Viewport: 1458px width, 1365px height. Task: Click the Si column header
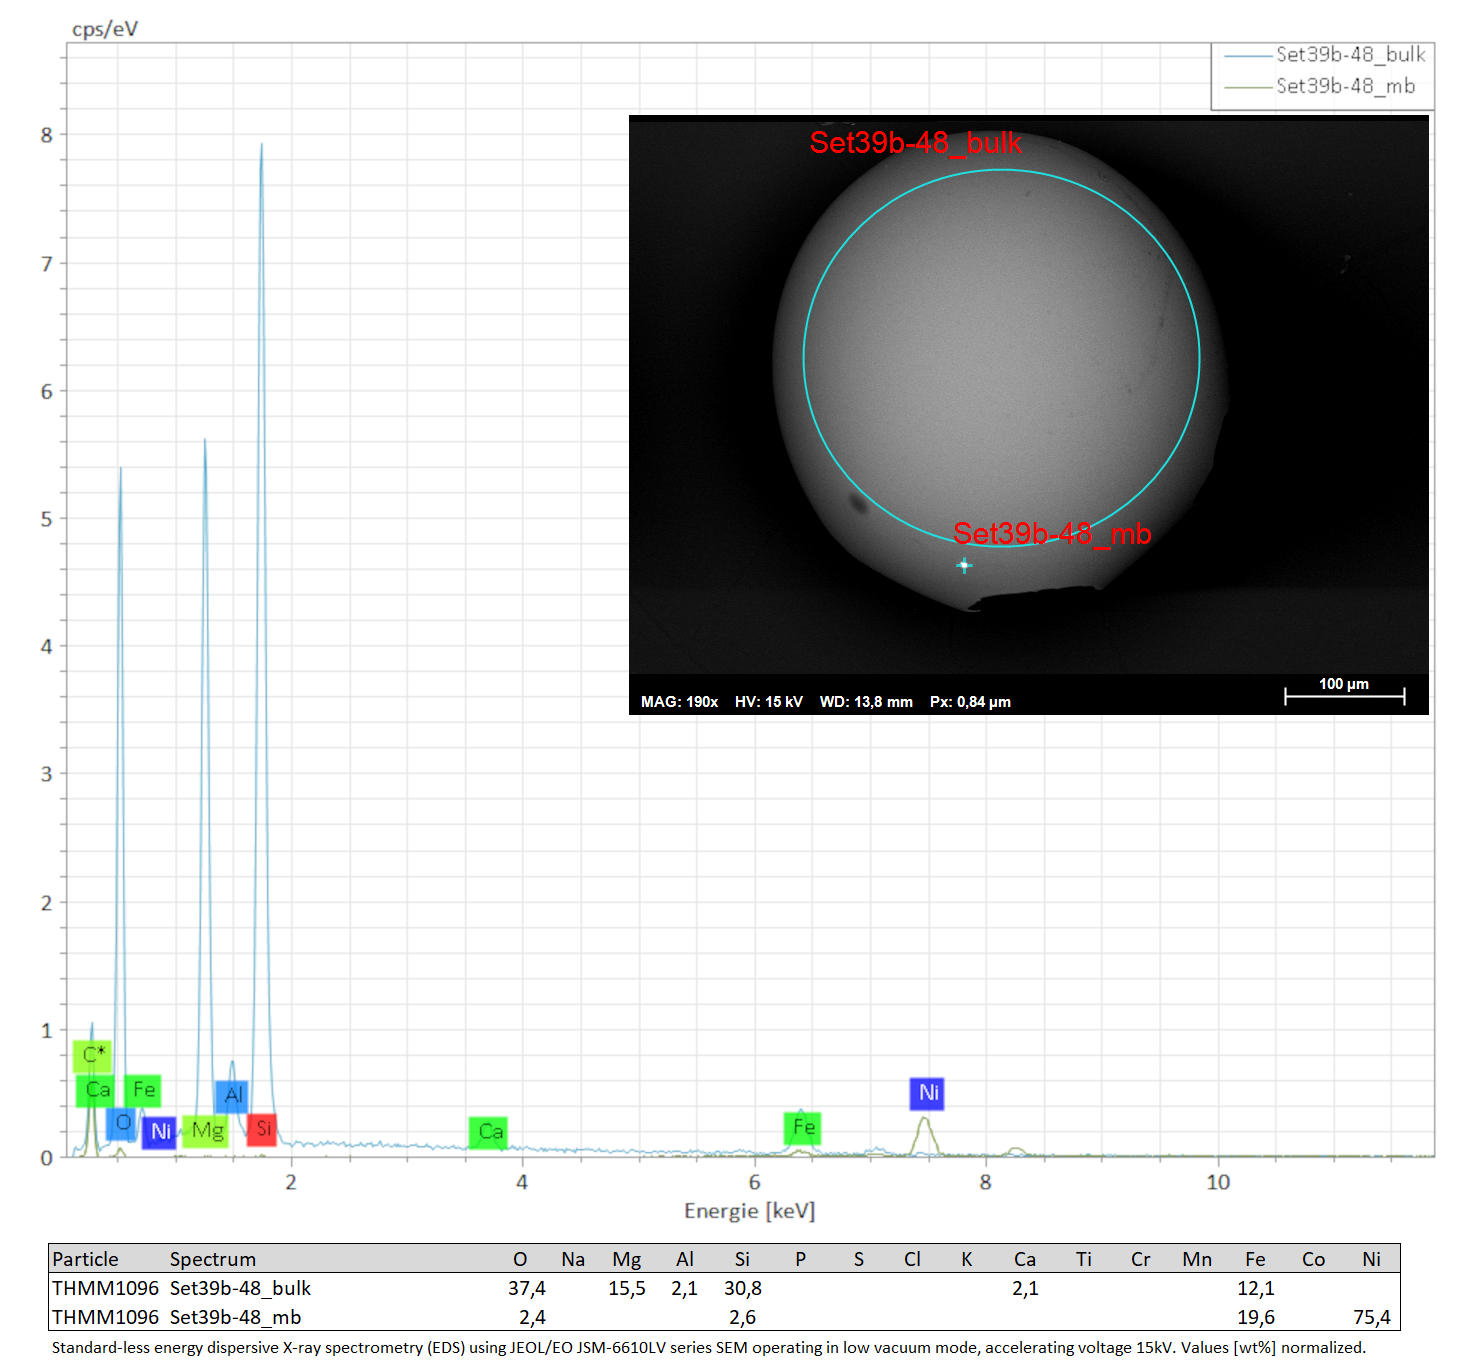[742, 1259]
